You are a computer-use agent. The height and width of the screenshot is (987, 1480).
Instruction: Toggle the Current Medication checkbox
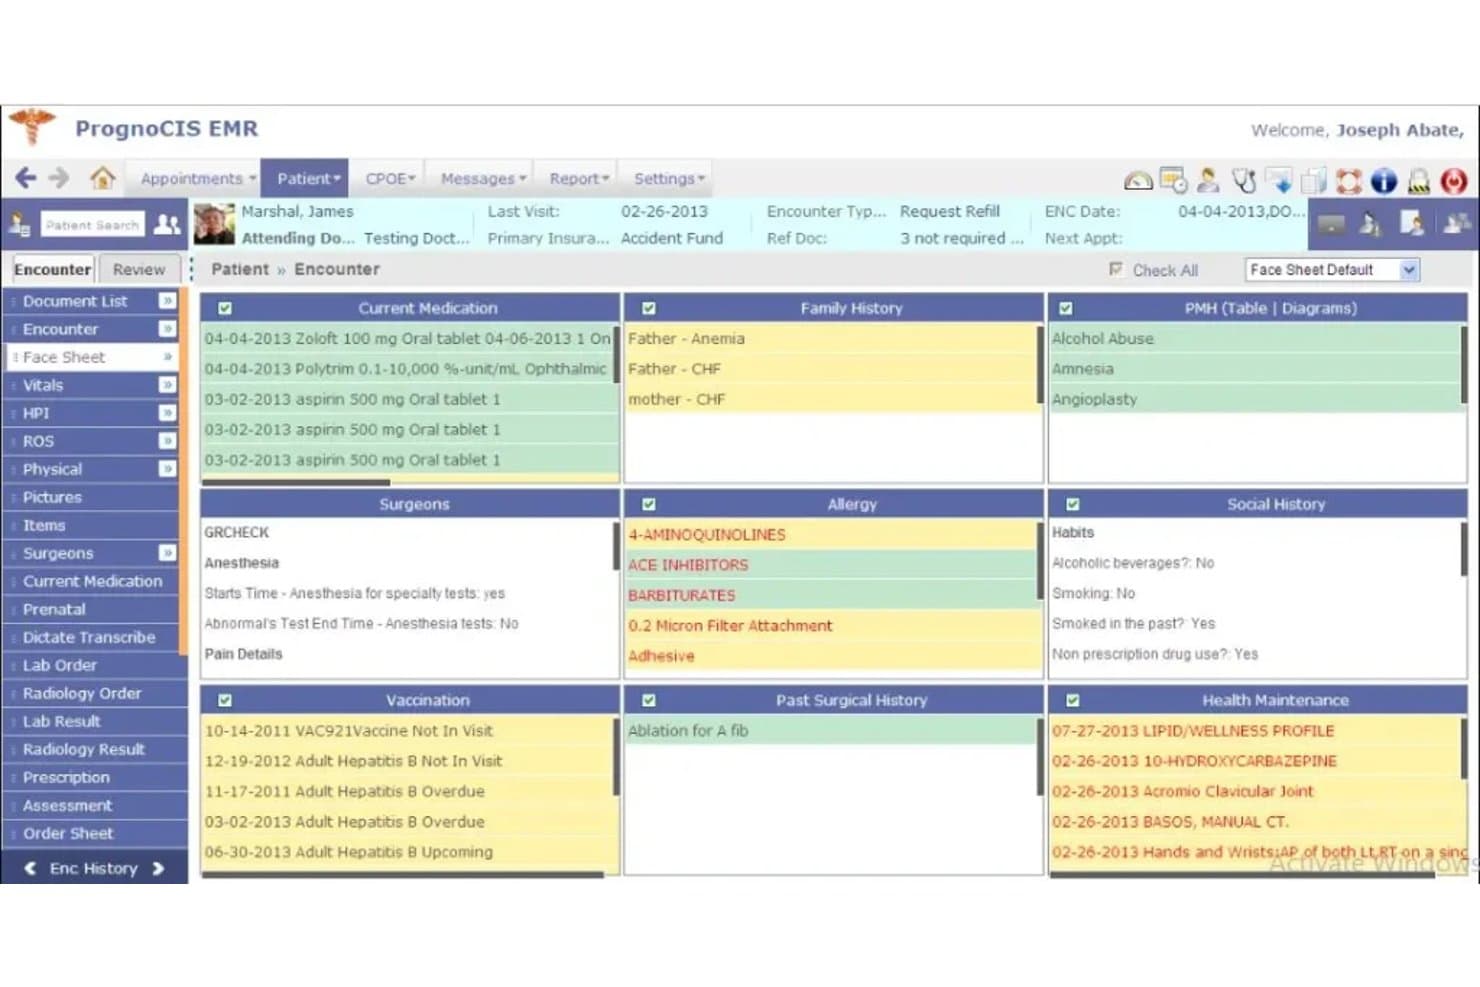(x=225, y=308)
